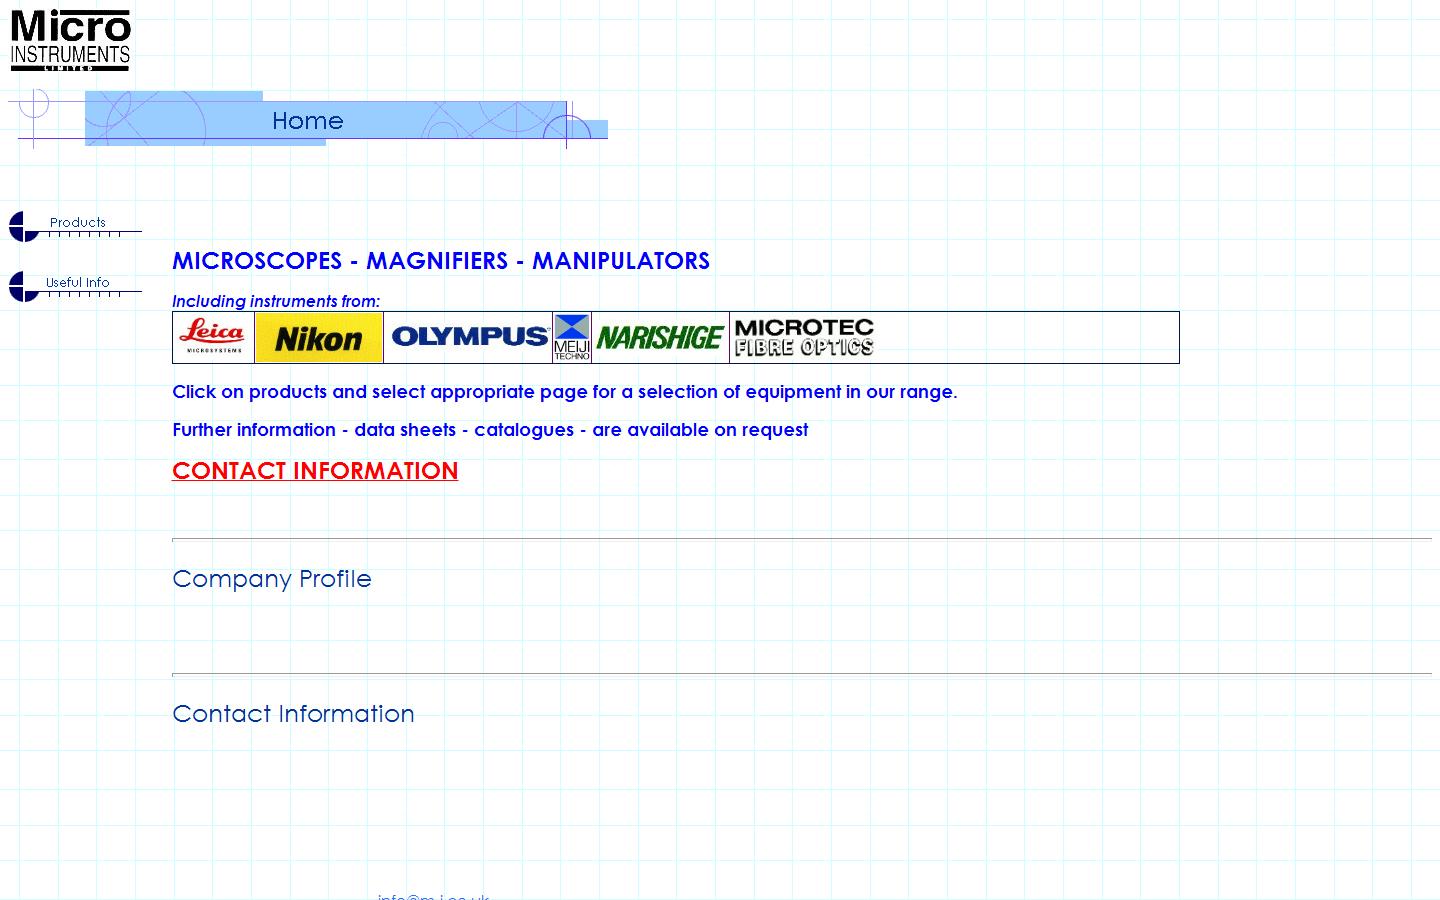Click the "Click on products and select" sentence
Viewport: 1440px width, 900px height.
click(x=564, y=392)
